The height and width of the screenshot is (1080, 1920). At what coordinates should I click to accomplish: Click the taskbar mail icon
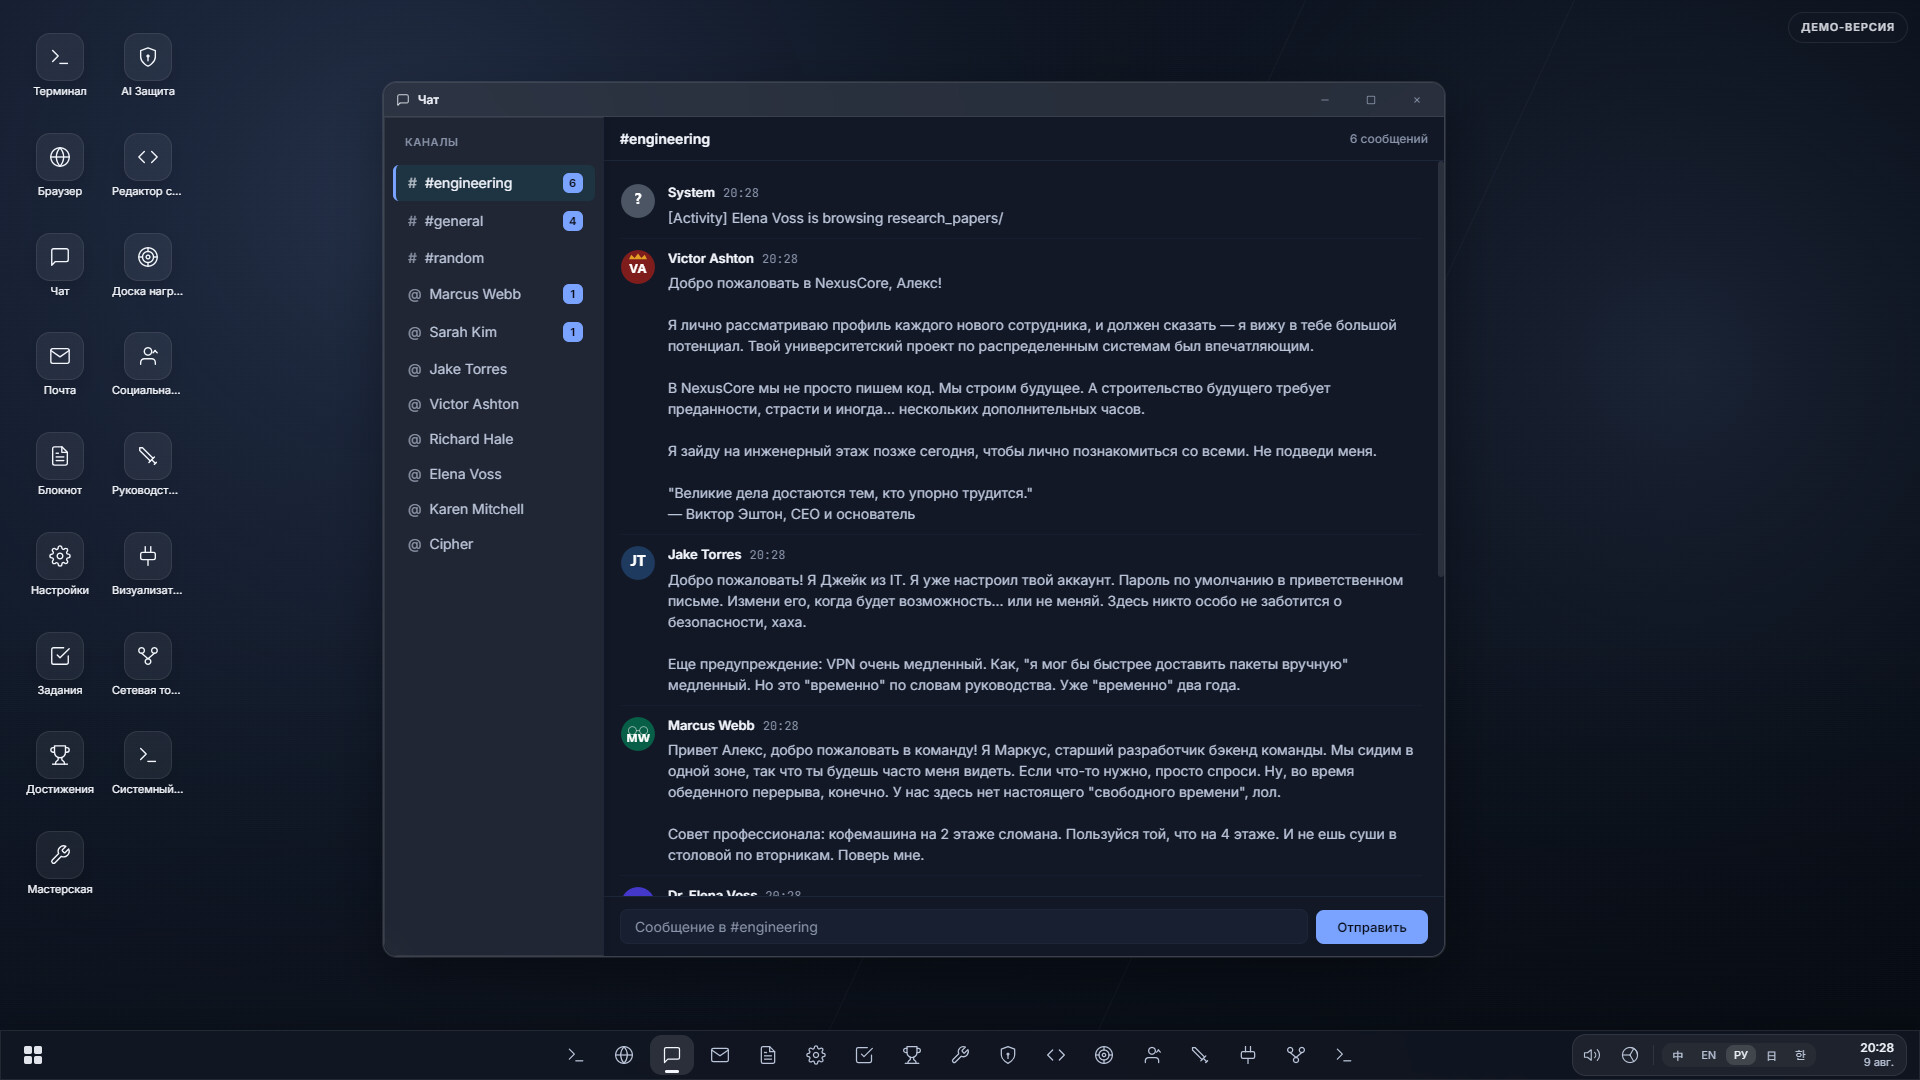tap(720, 1055)
